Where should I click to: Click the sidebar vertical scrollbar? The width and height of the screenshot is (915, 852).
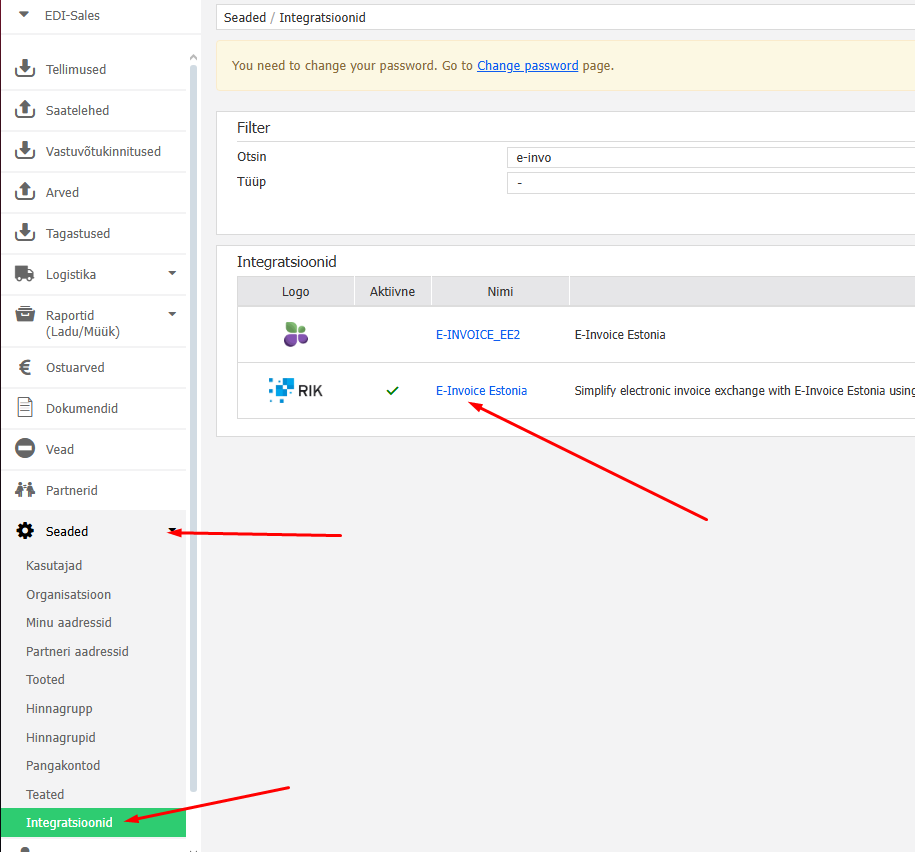(x=194, y=400)
